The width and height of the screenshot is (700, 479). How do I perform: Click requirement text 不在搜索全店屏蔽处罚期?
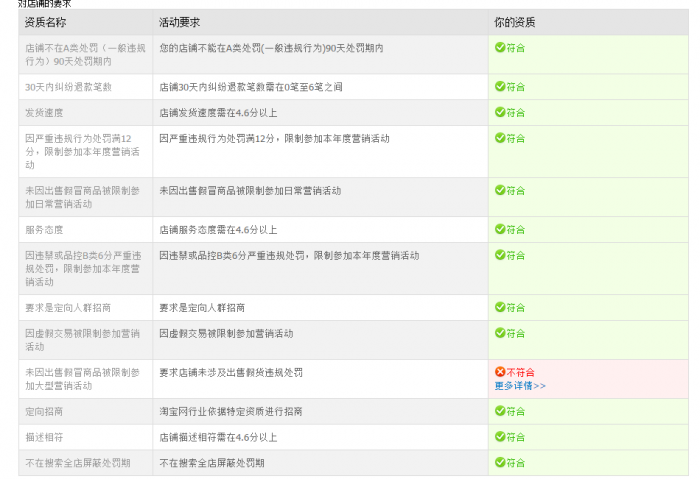tap(212, 463)
